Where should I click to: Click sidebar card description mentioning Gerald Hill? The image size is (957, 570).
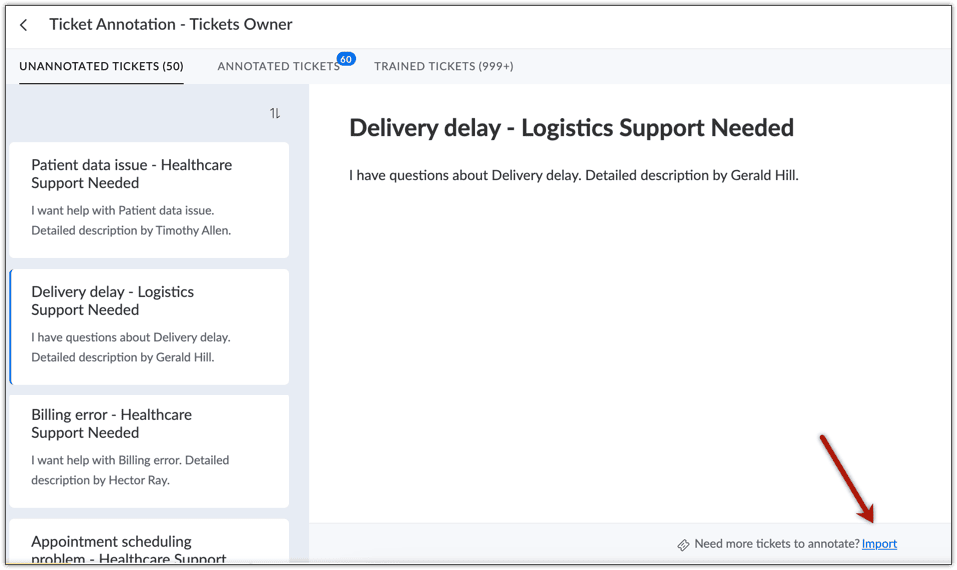(130, 347)
